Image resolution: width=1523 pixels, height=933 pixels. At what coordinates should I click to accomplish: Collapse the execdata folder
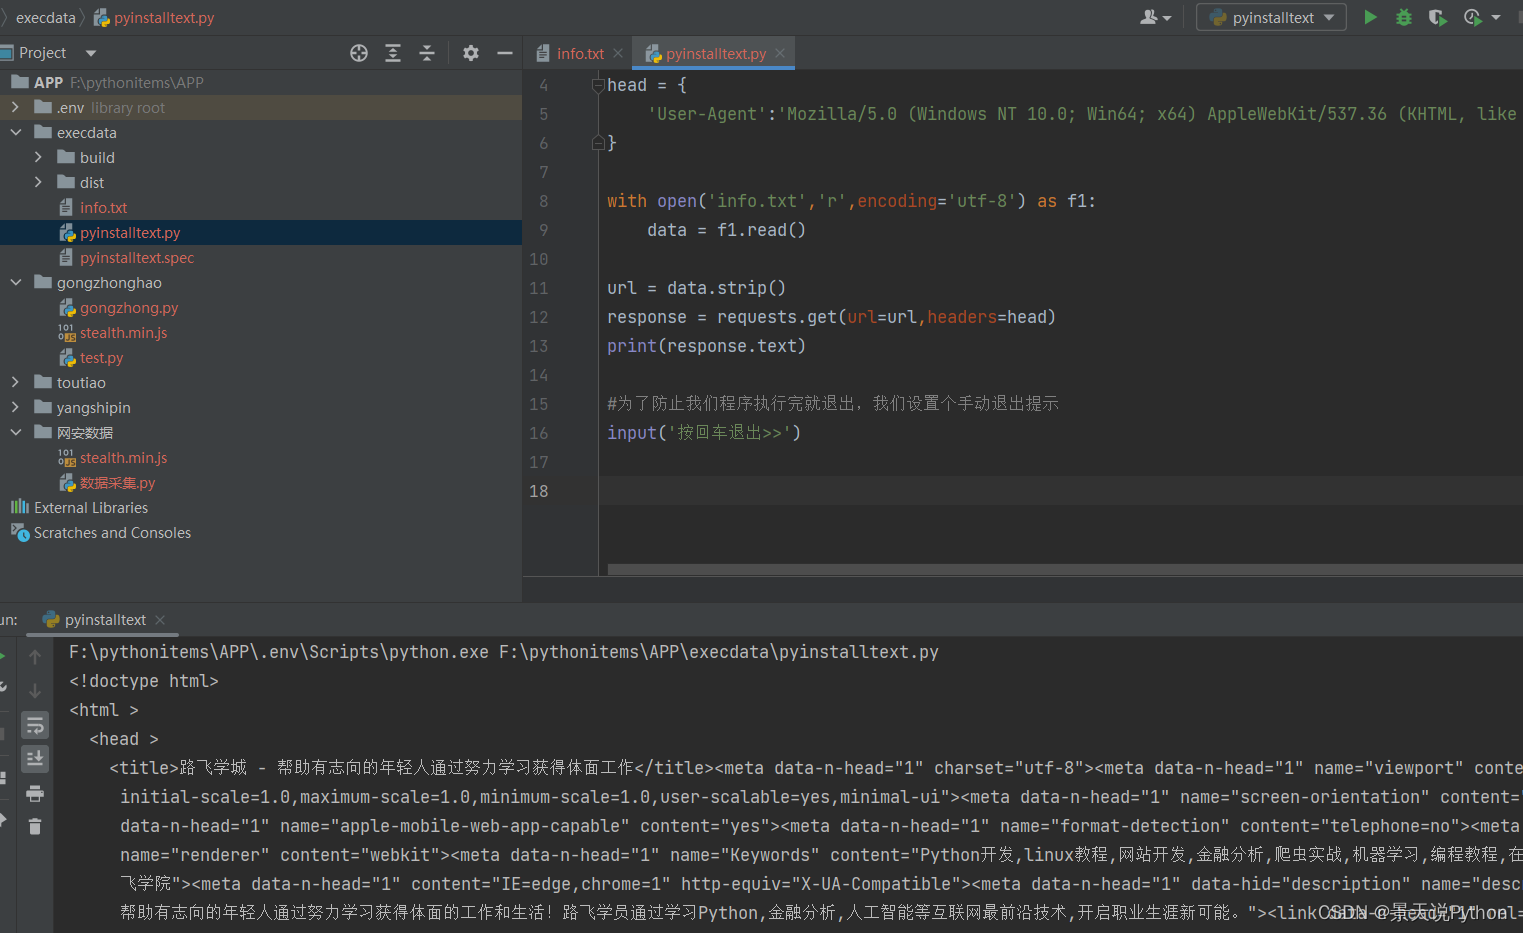point(15,132)
